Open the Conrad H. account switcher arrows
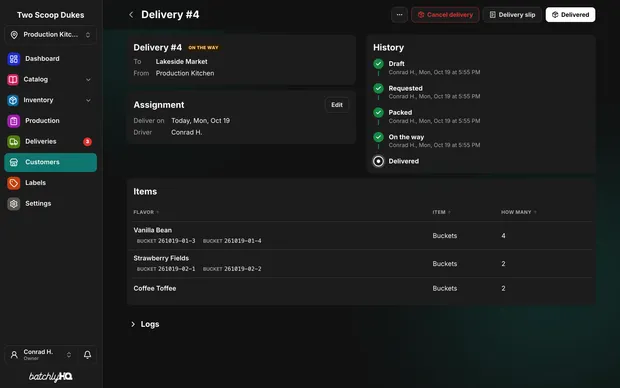The image size is (620, 388). point(69,355)
